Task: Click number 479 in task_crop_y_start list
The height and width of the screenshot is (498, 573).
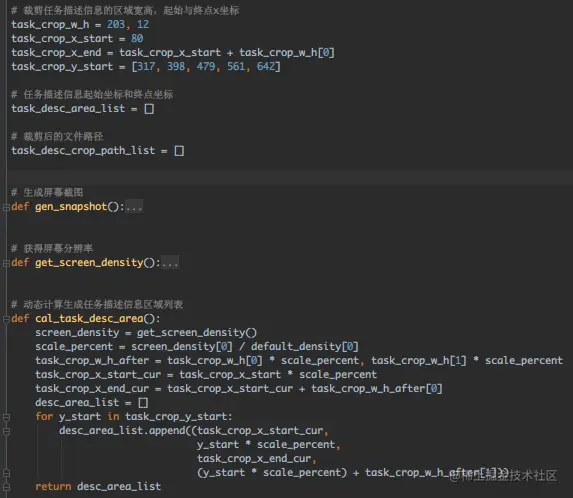Action: click(x=206, y=66)
